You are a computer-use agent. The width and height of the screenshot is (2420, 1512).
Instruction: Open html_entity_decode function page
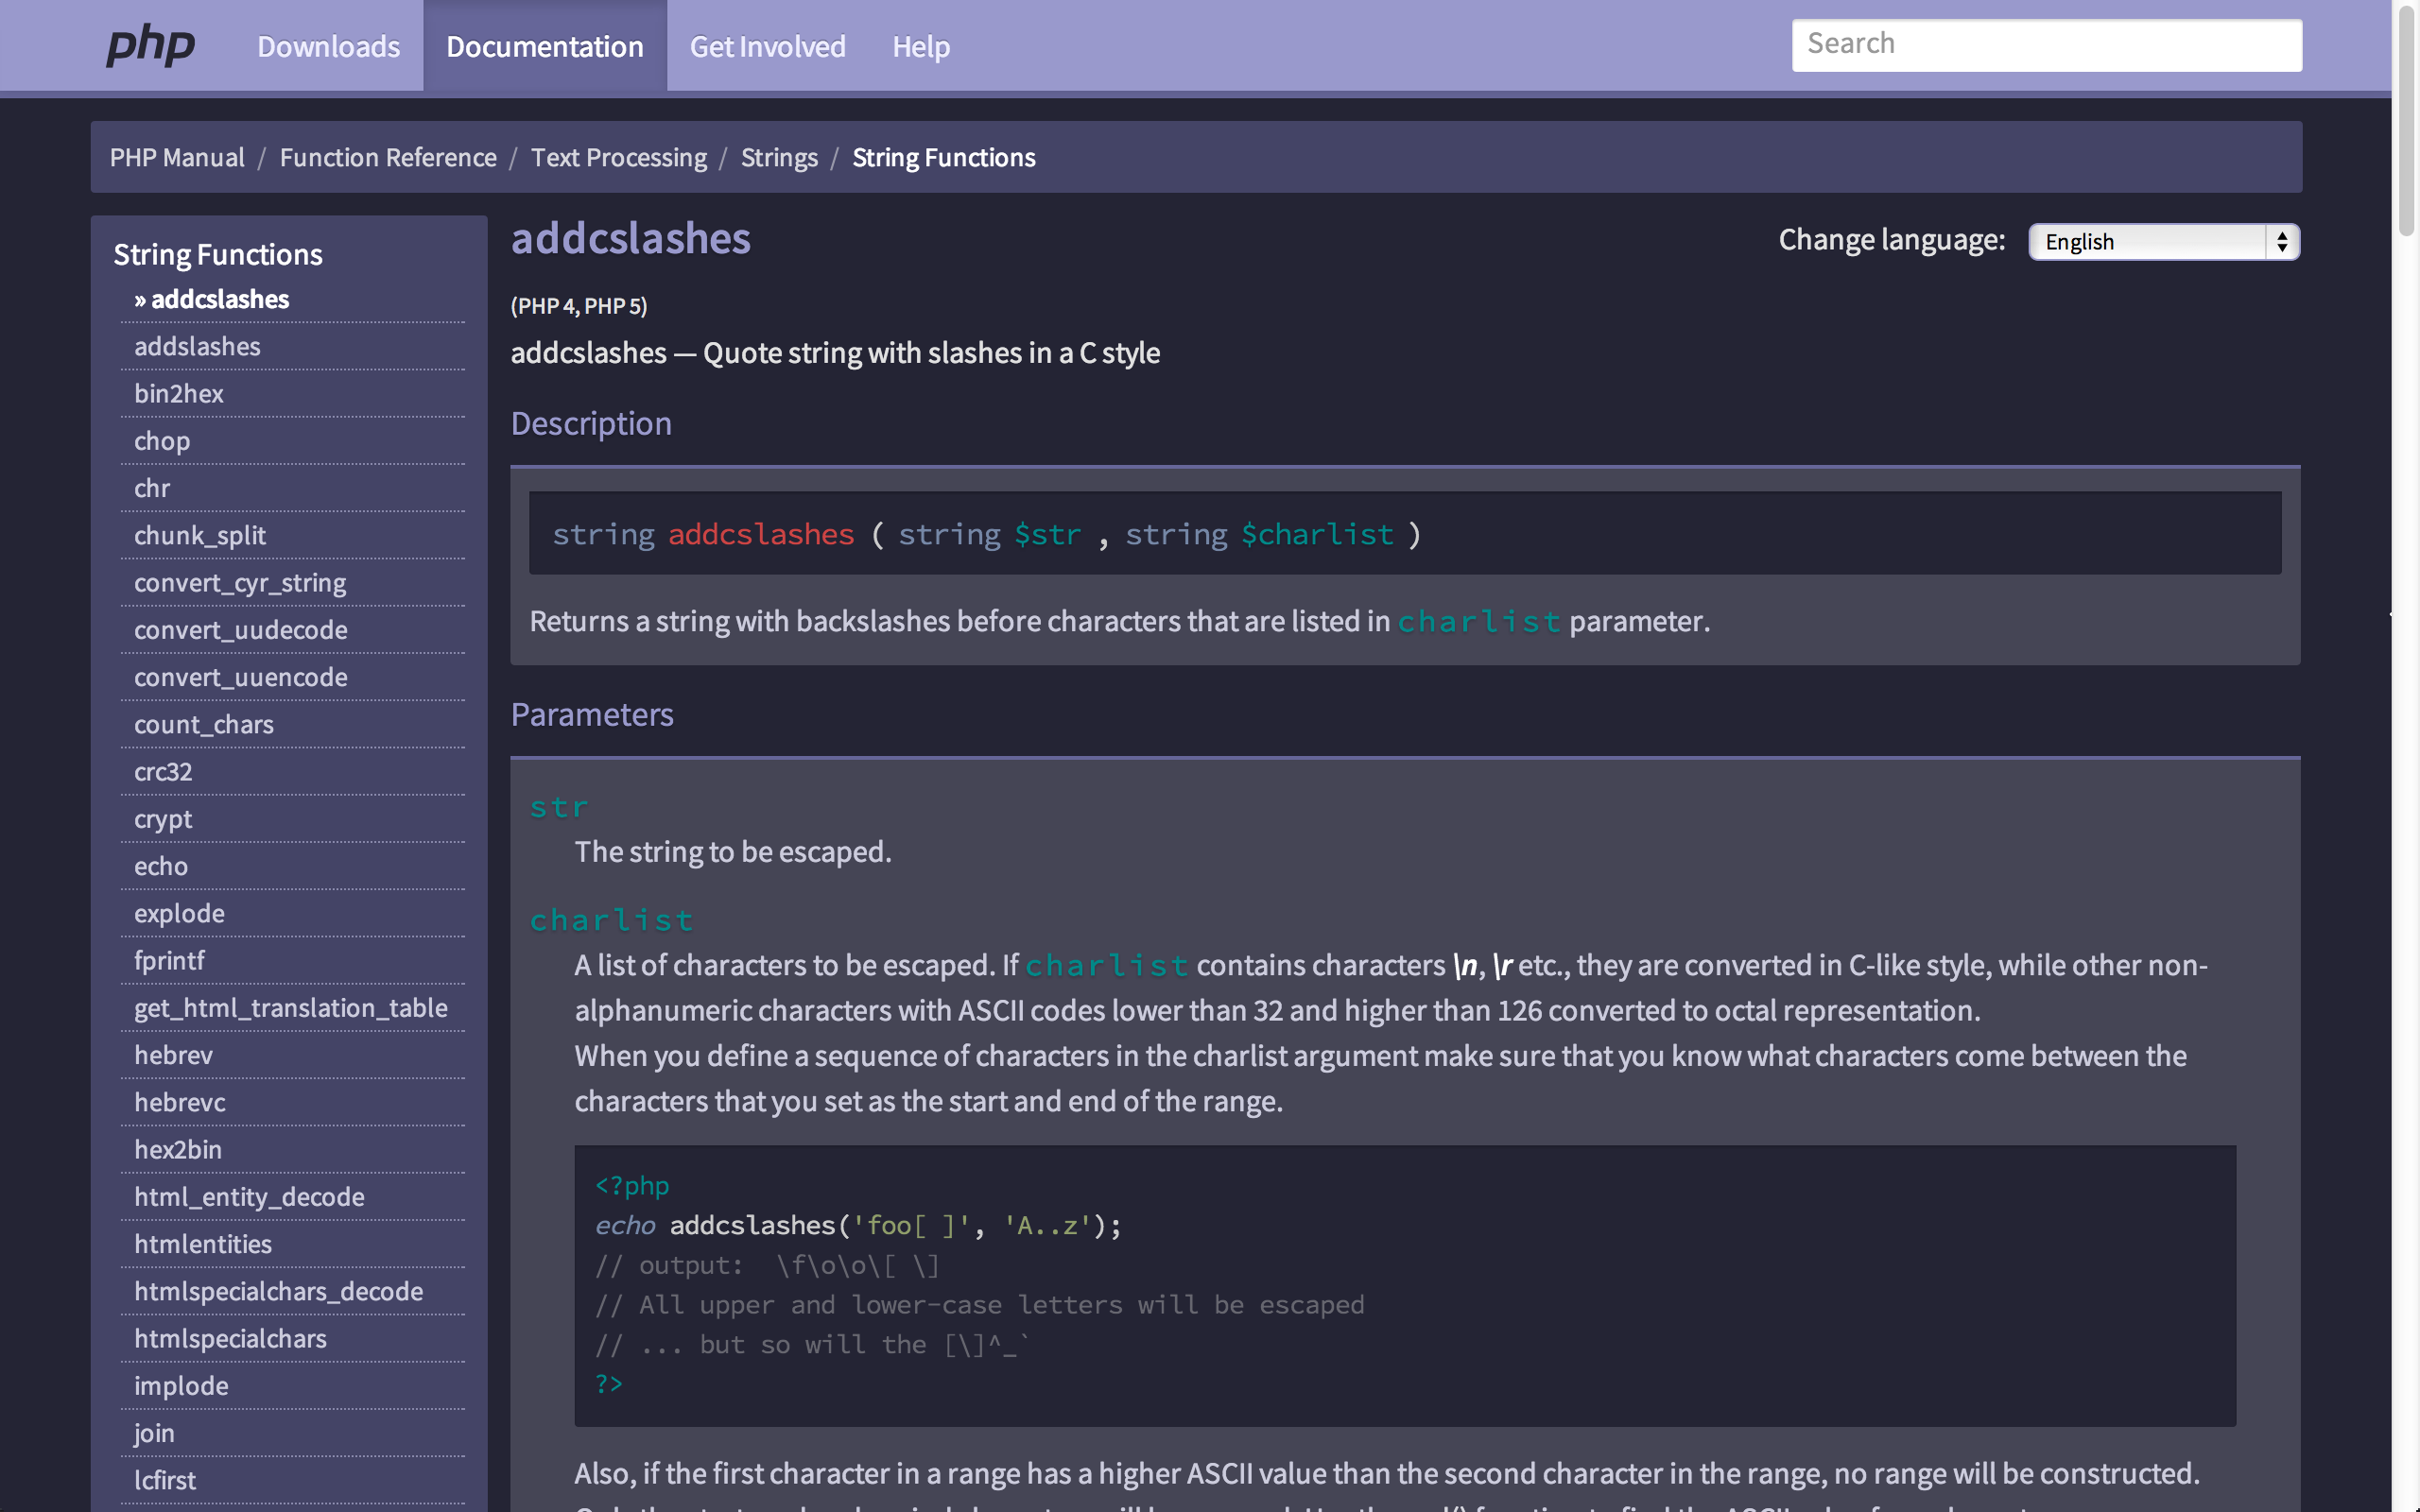[x=249, y=1196]
